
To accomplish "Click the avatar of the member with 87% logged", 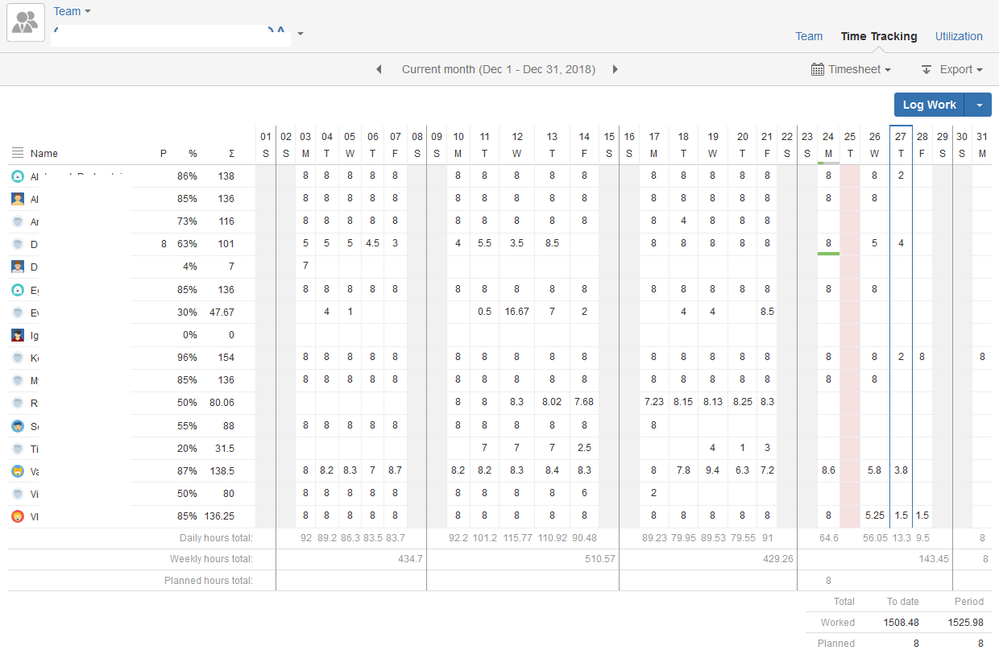I will (18, 470).
